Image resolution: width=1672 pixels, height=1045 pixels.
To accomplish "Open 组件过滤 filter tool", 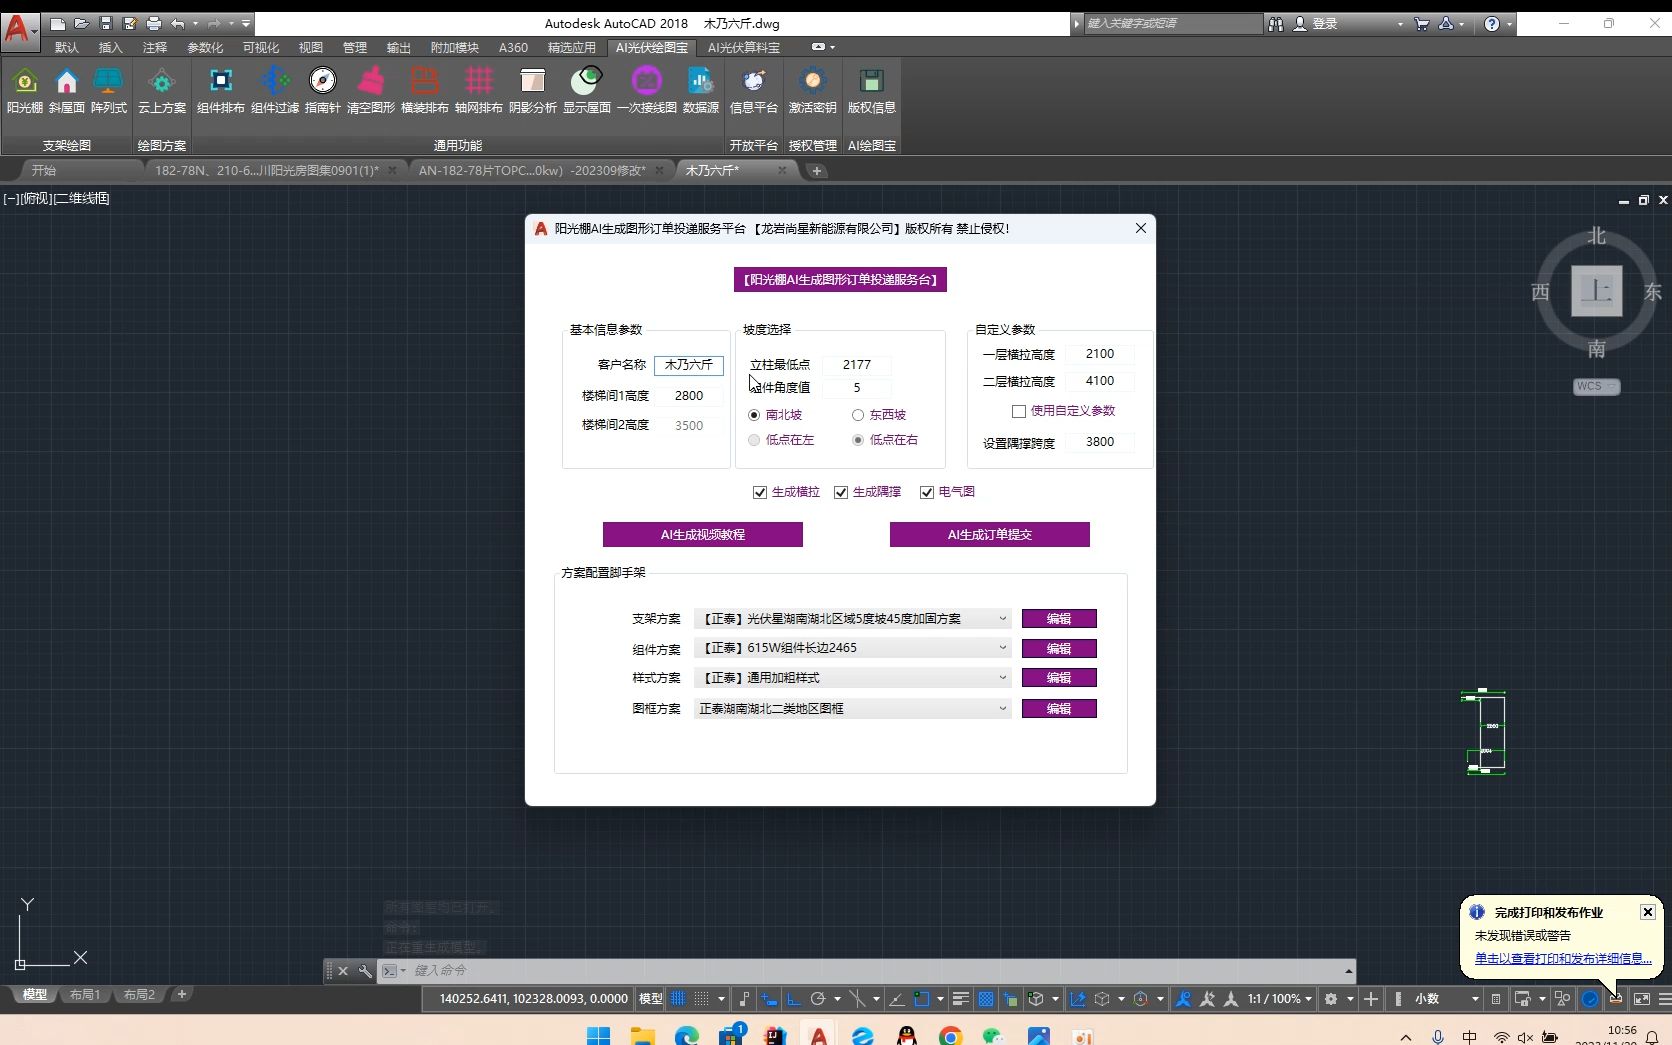I will 275,90.
